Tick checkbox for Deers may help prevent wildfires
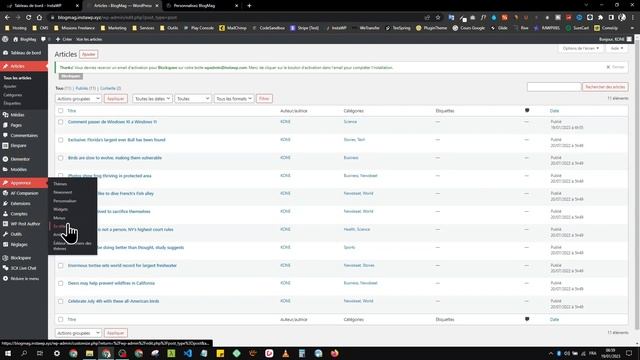The width and height of the screenshot is (640, 360). click(60, 283)
